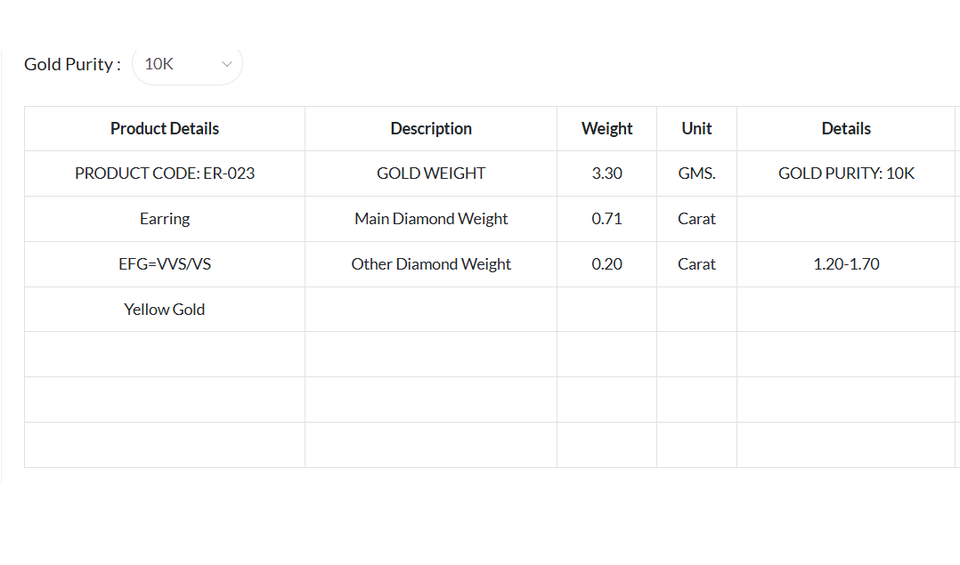
Task: Click the Main Diamond Weight cell
Action: 431,218
